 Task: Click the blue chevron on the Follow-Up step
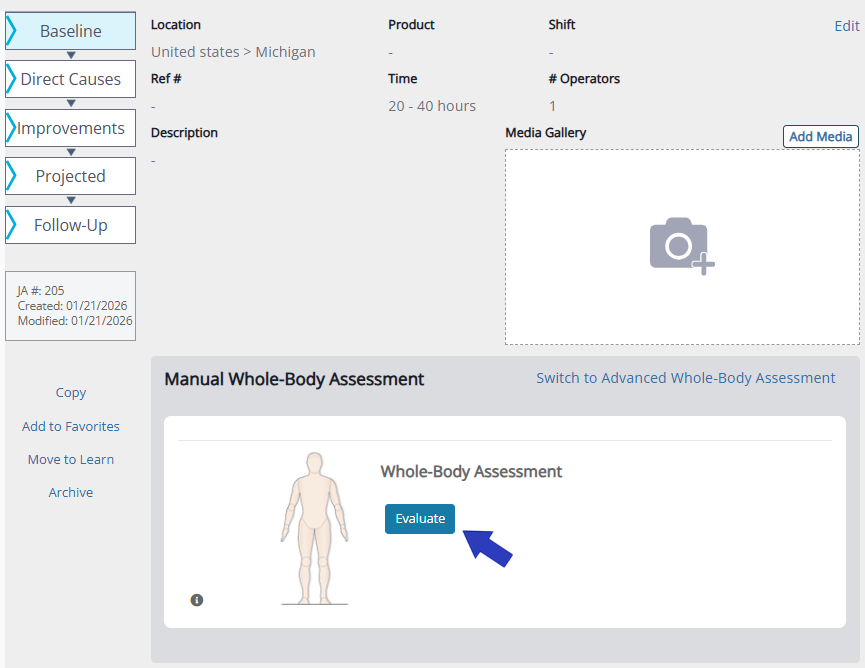[11, 225]
